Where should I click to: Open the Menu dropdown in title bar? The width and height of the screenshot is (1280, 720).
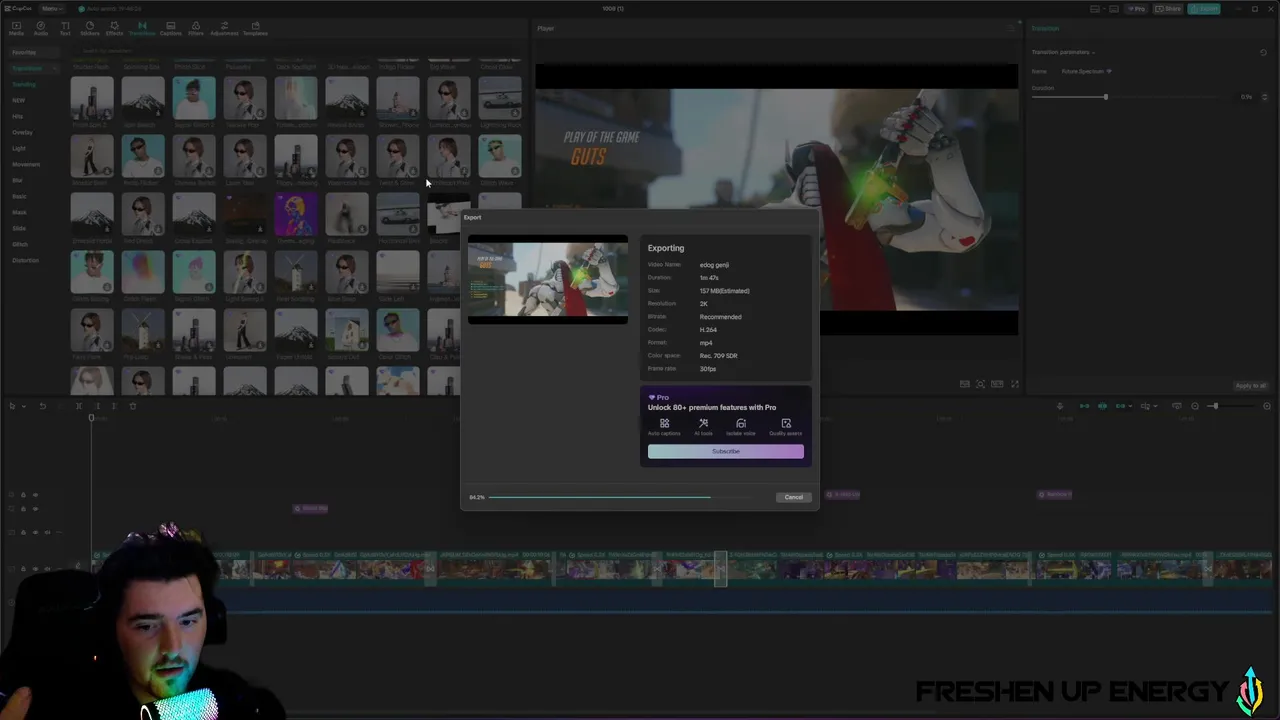(x=52, y=9)
